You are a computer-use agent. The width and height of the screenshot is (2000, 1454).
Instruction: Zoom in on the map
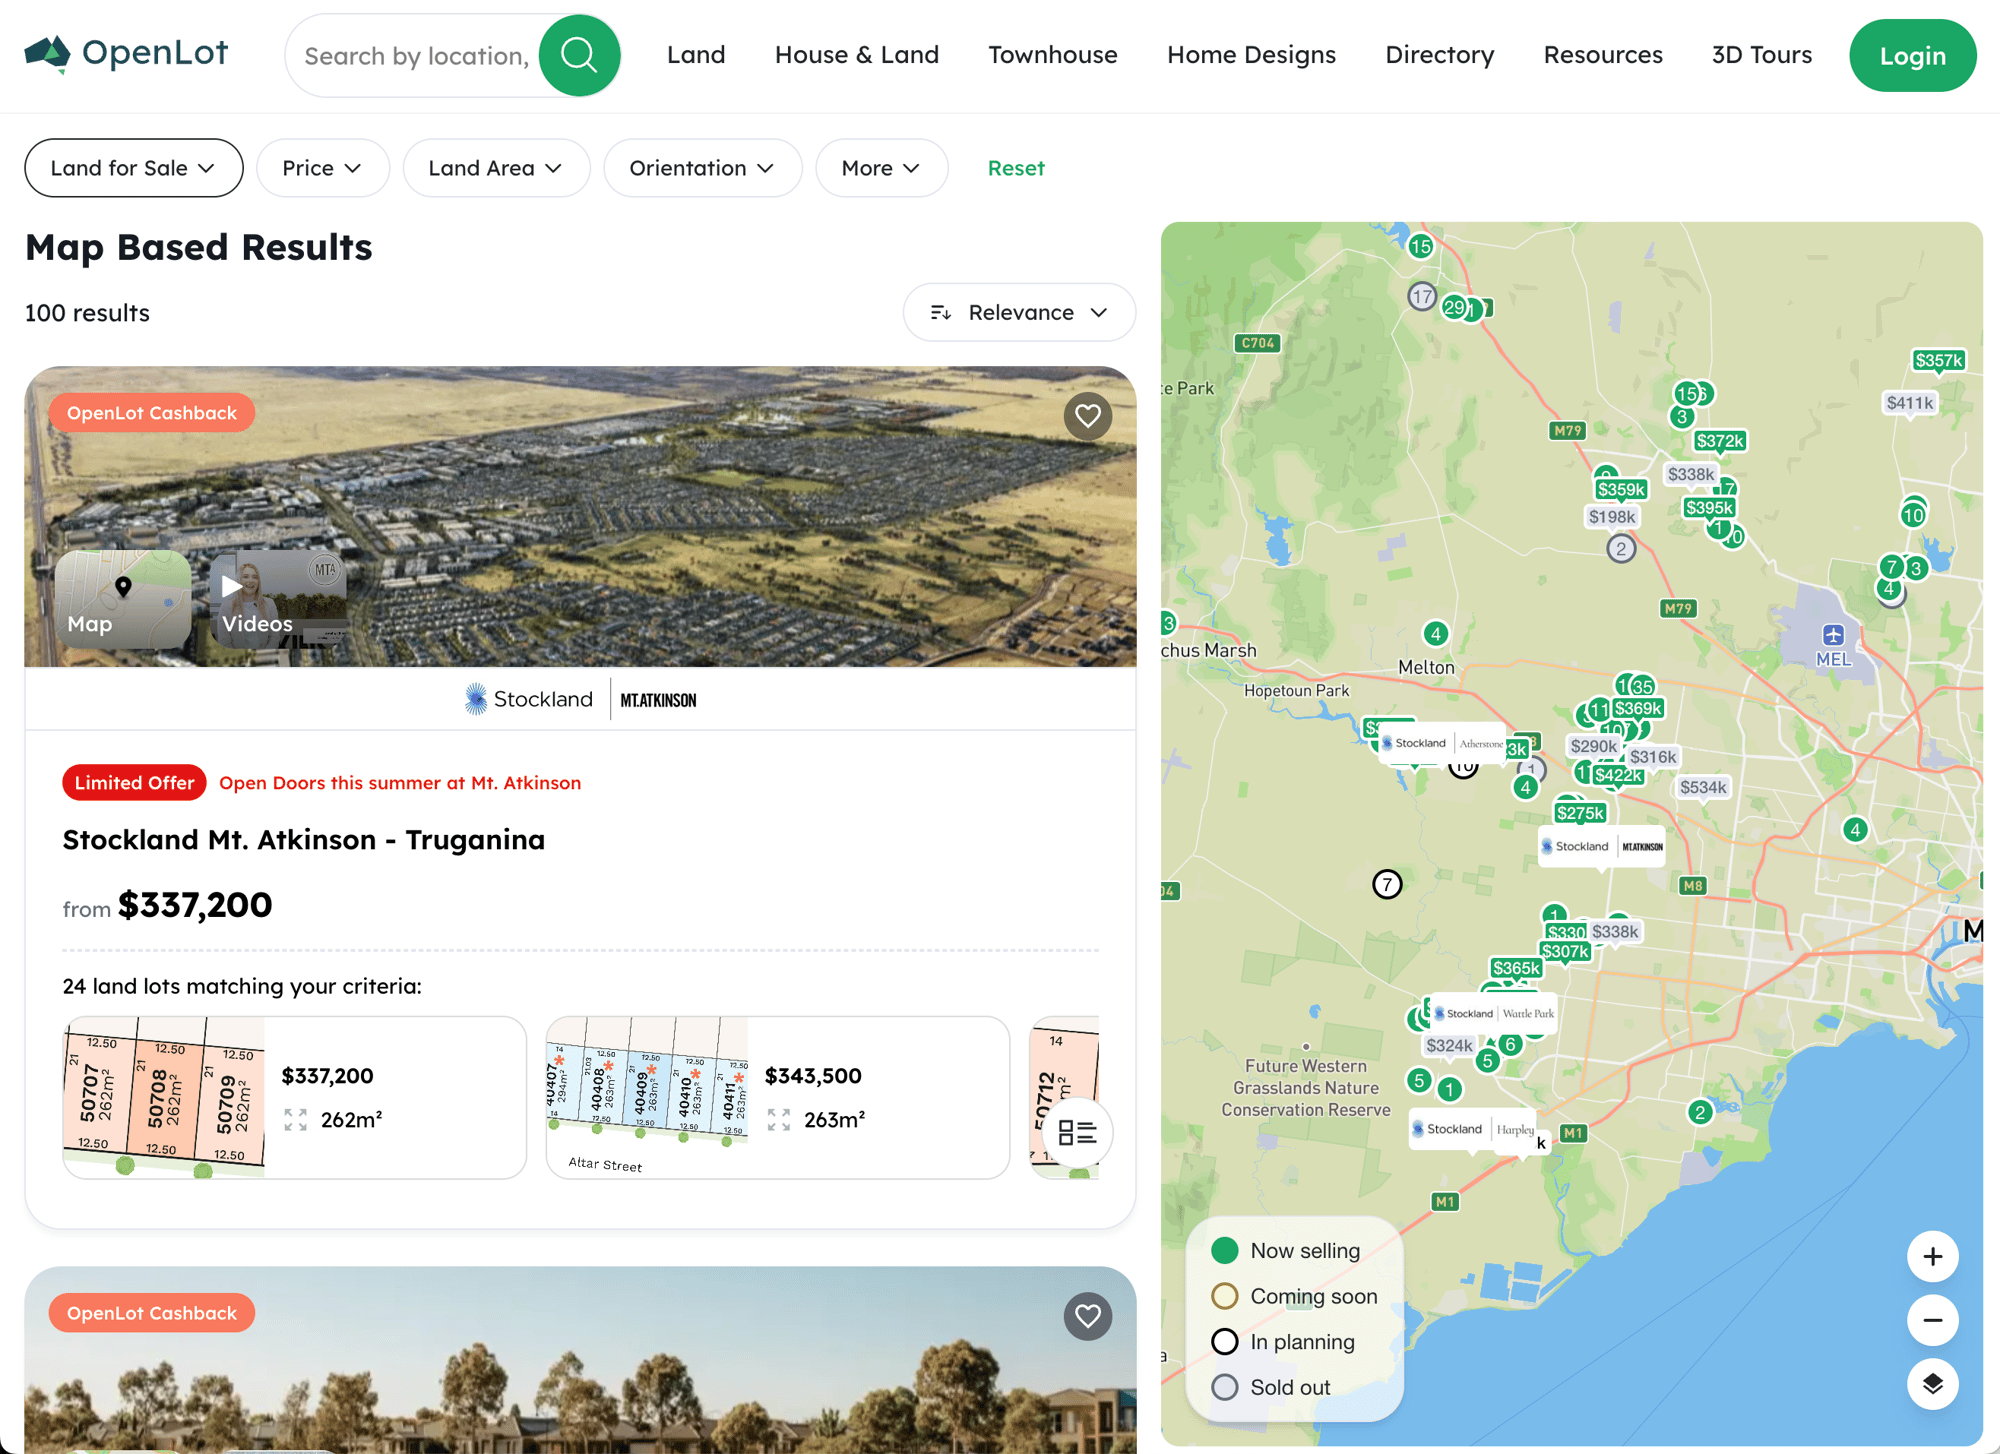[x=1933, y=1257]
